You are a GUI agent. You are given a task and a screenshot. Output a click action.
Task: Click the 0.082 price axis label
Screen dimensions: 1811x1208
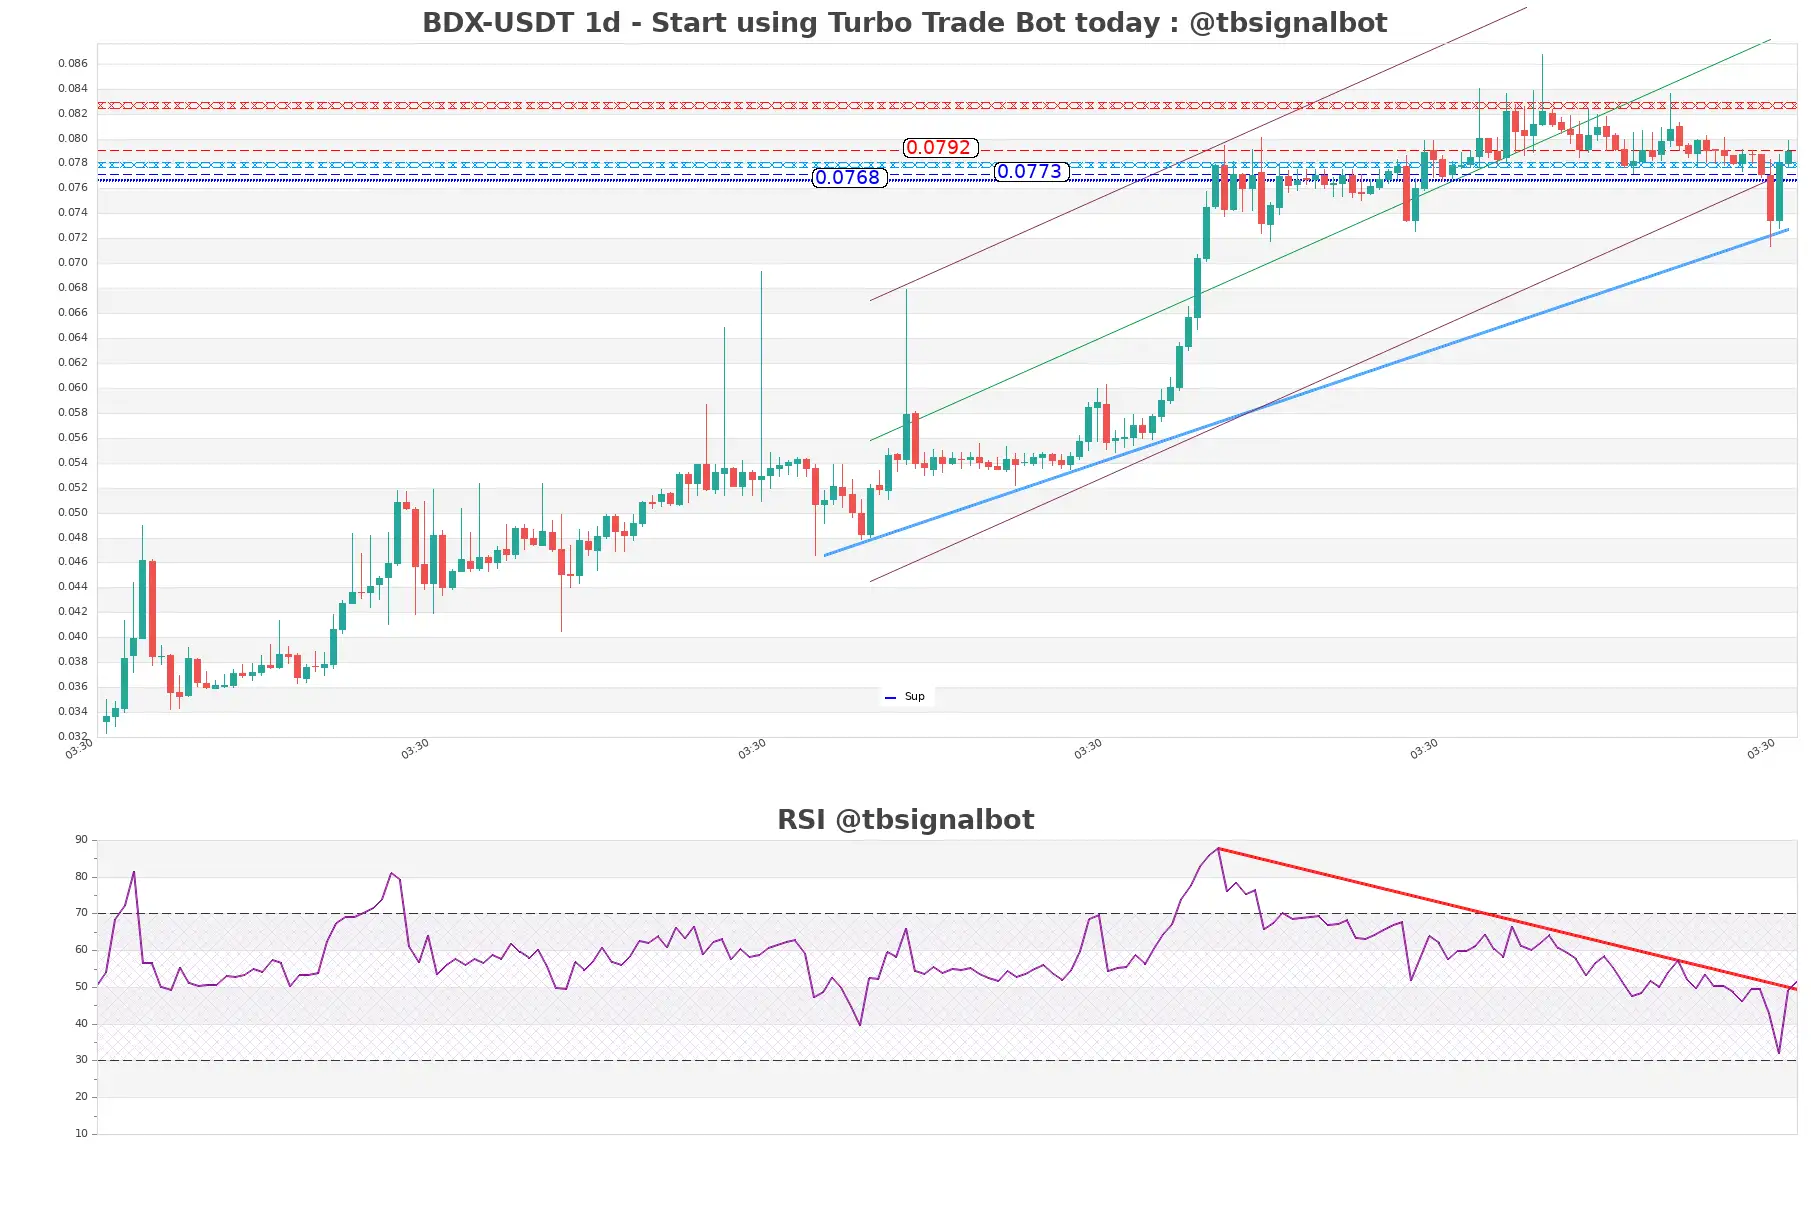tap(73, 114)
